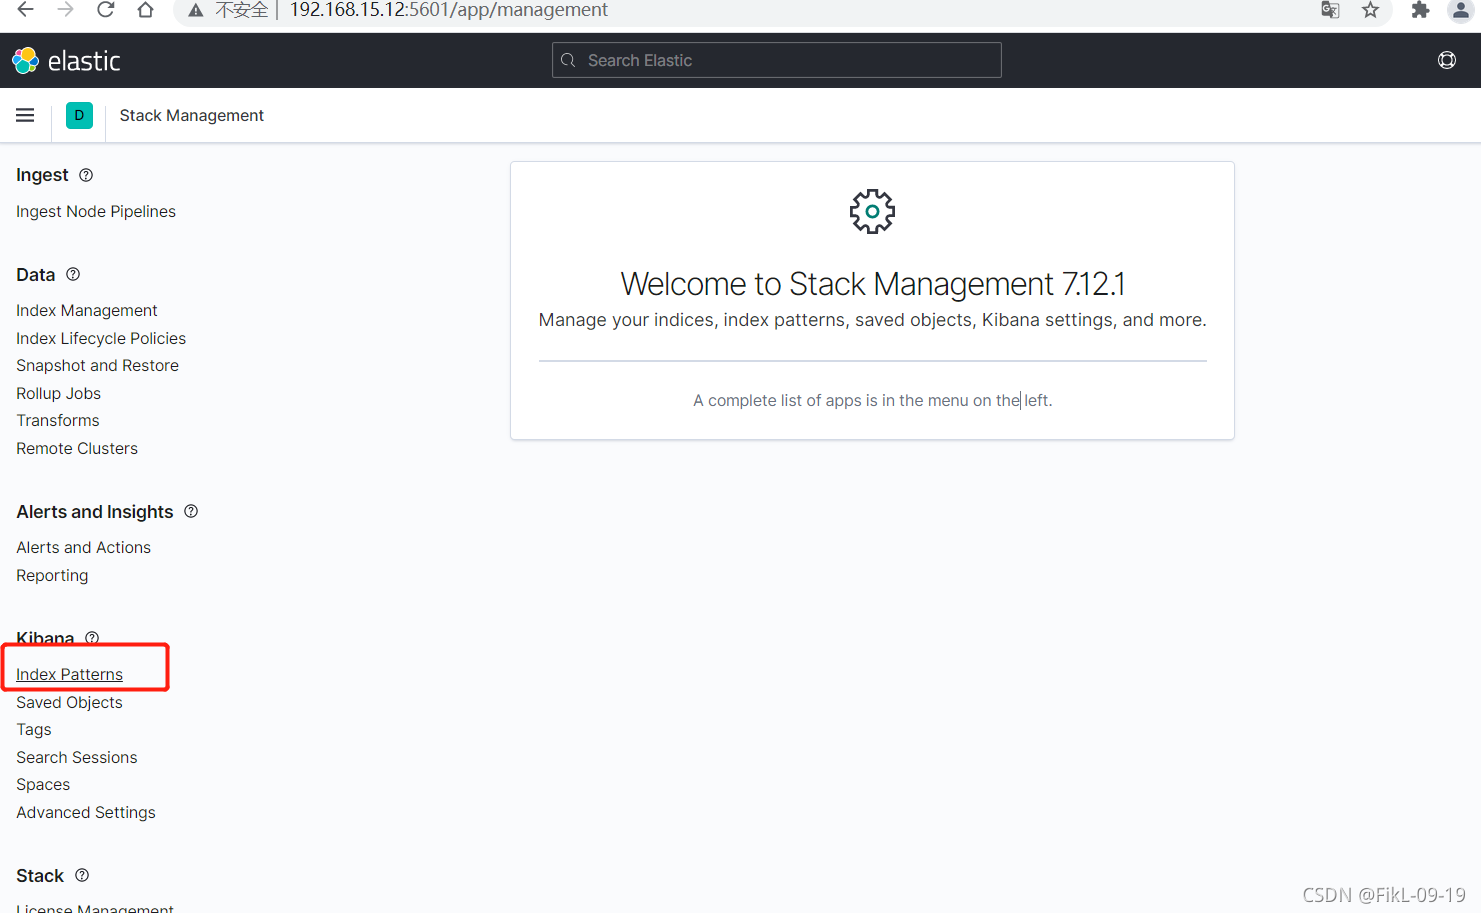The width and height of the screenshot is (1481, 913).
Task: Click the Welcome to Stack Management heading
Action: click(x=872, y=284)
